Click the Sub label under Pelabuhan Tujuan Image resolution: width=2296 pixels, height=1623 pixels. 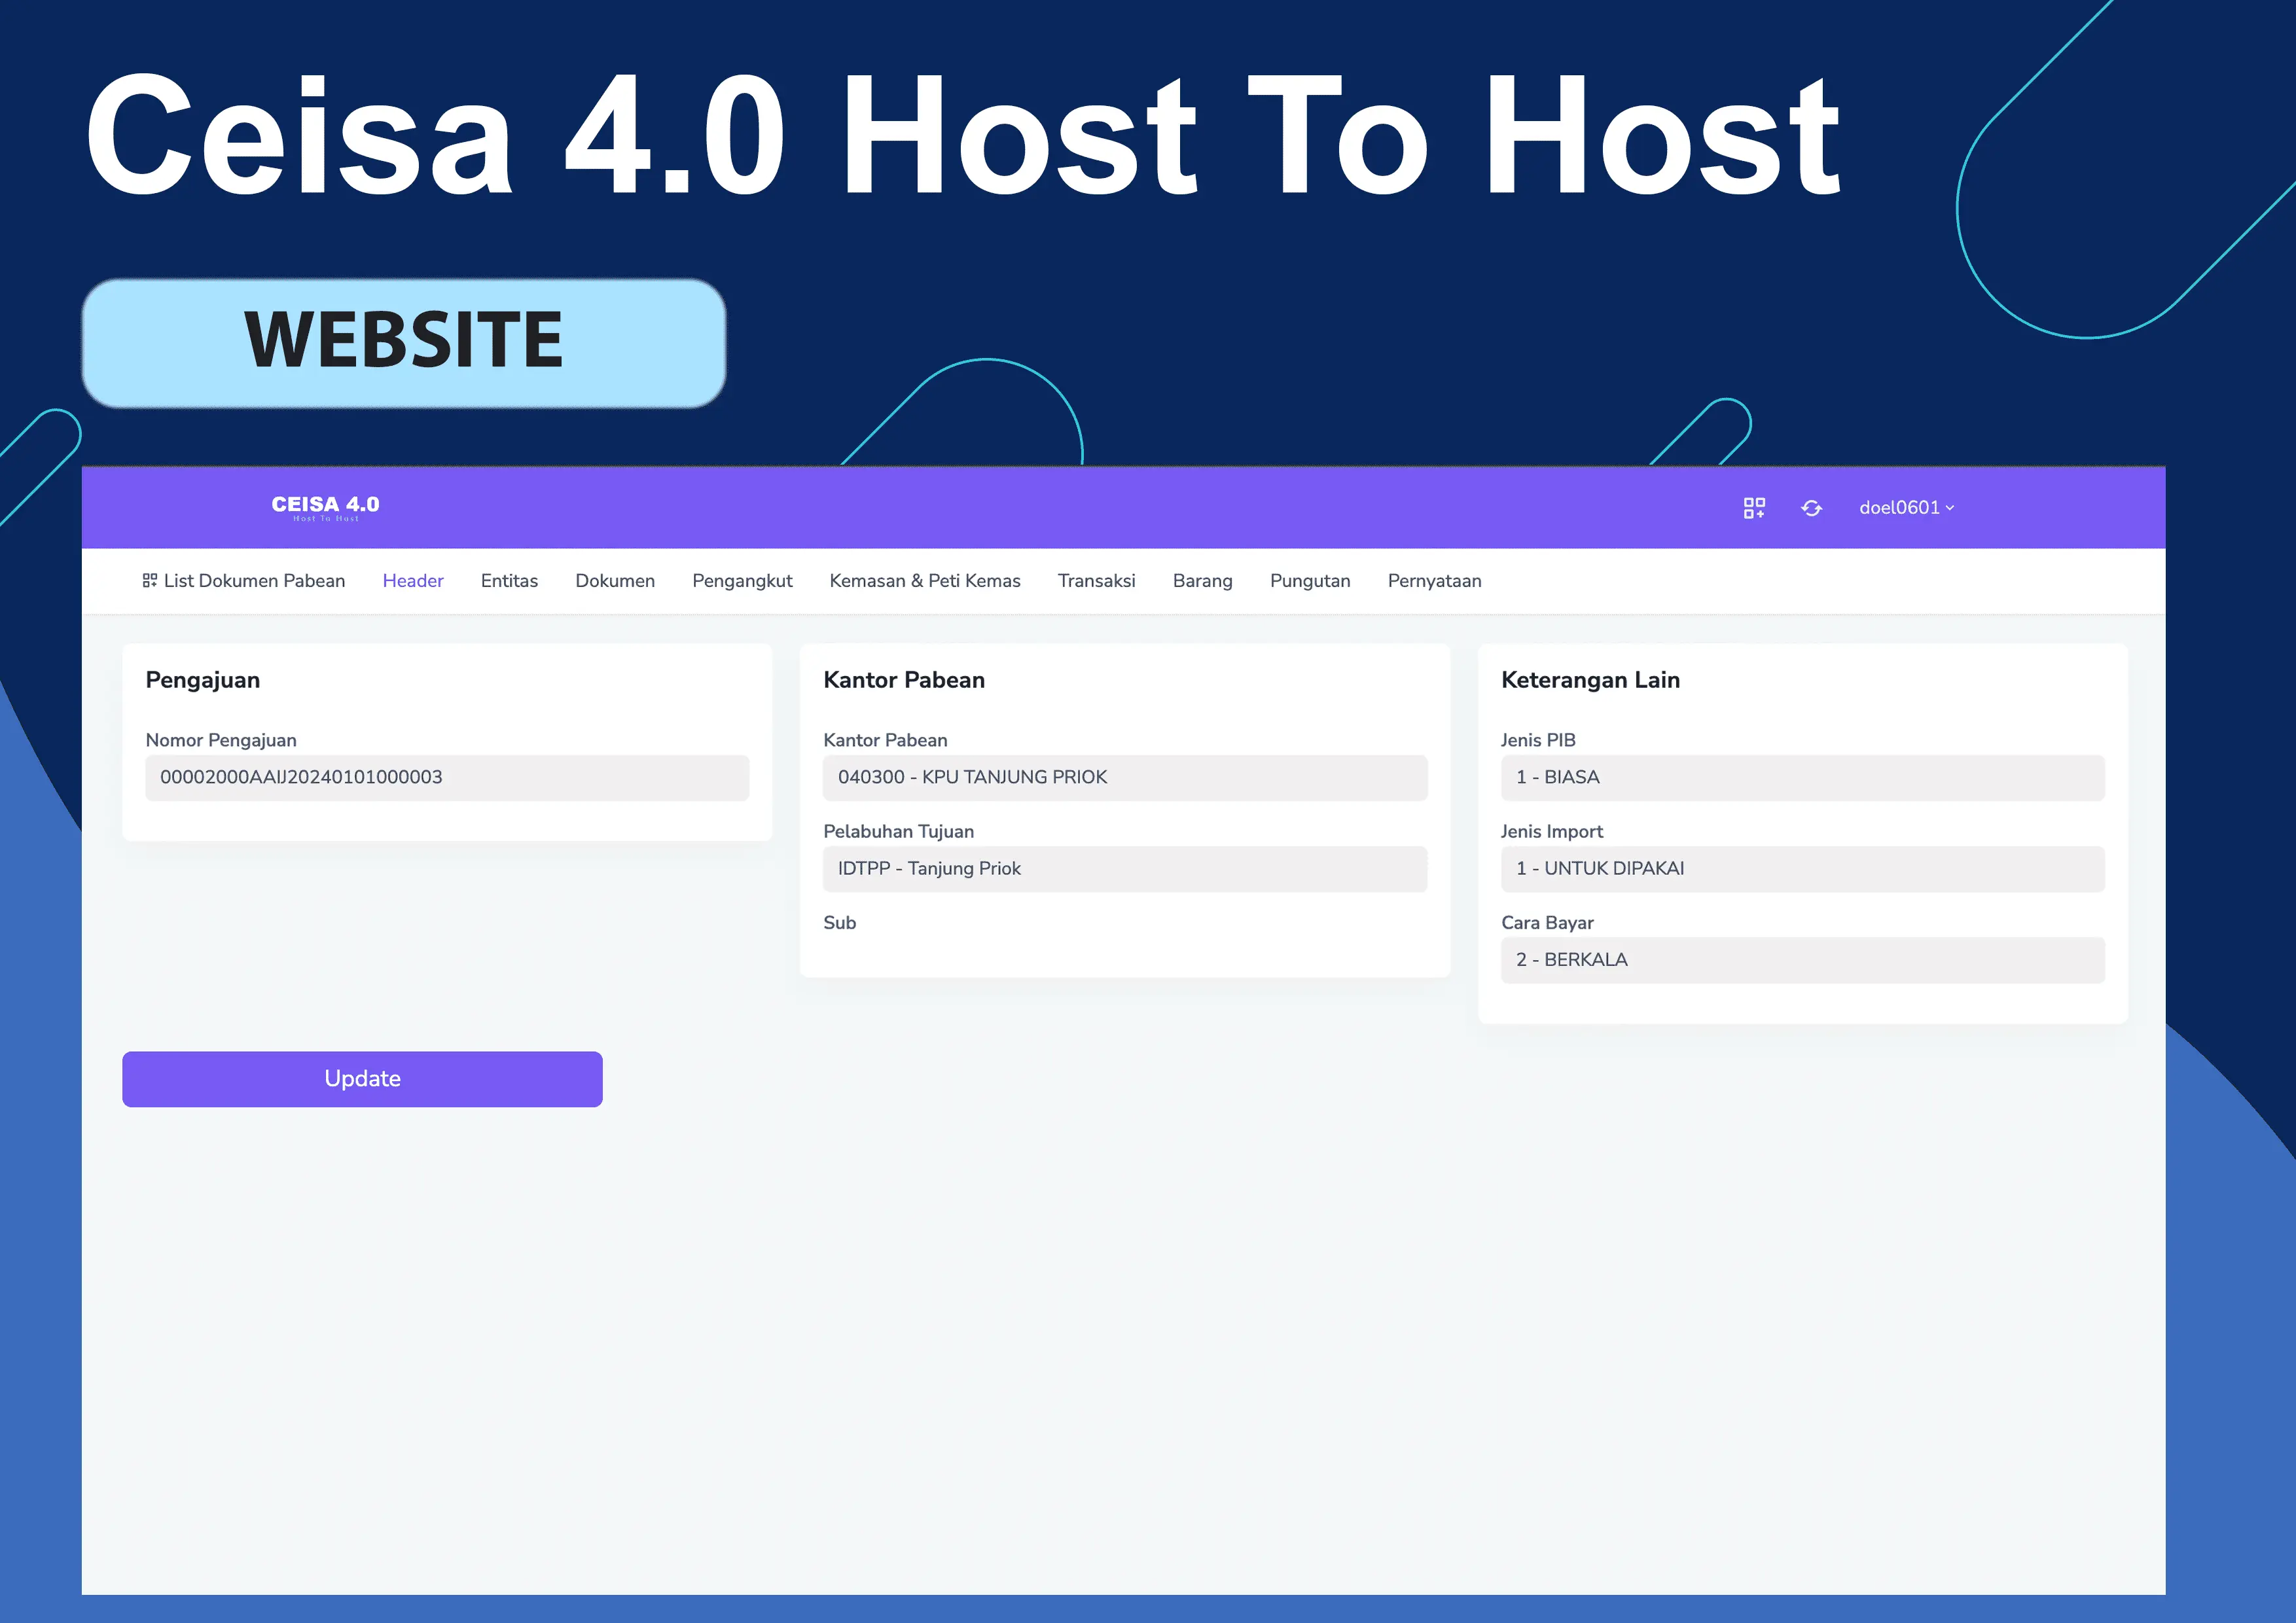click(x=839, y=923)
